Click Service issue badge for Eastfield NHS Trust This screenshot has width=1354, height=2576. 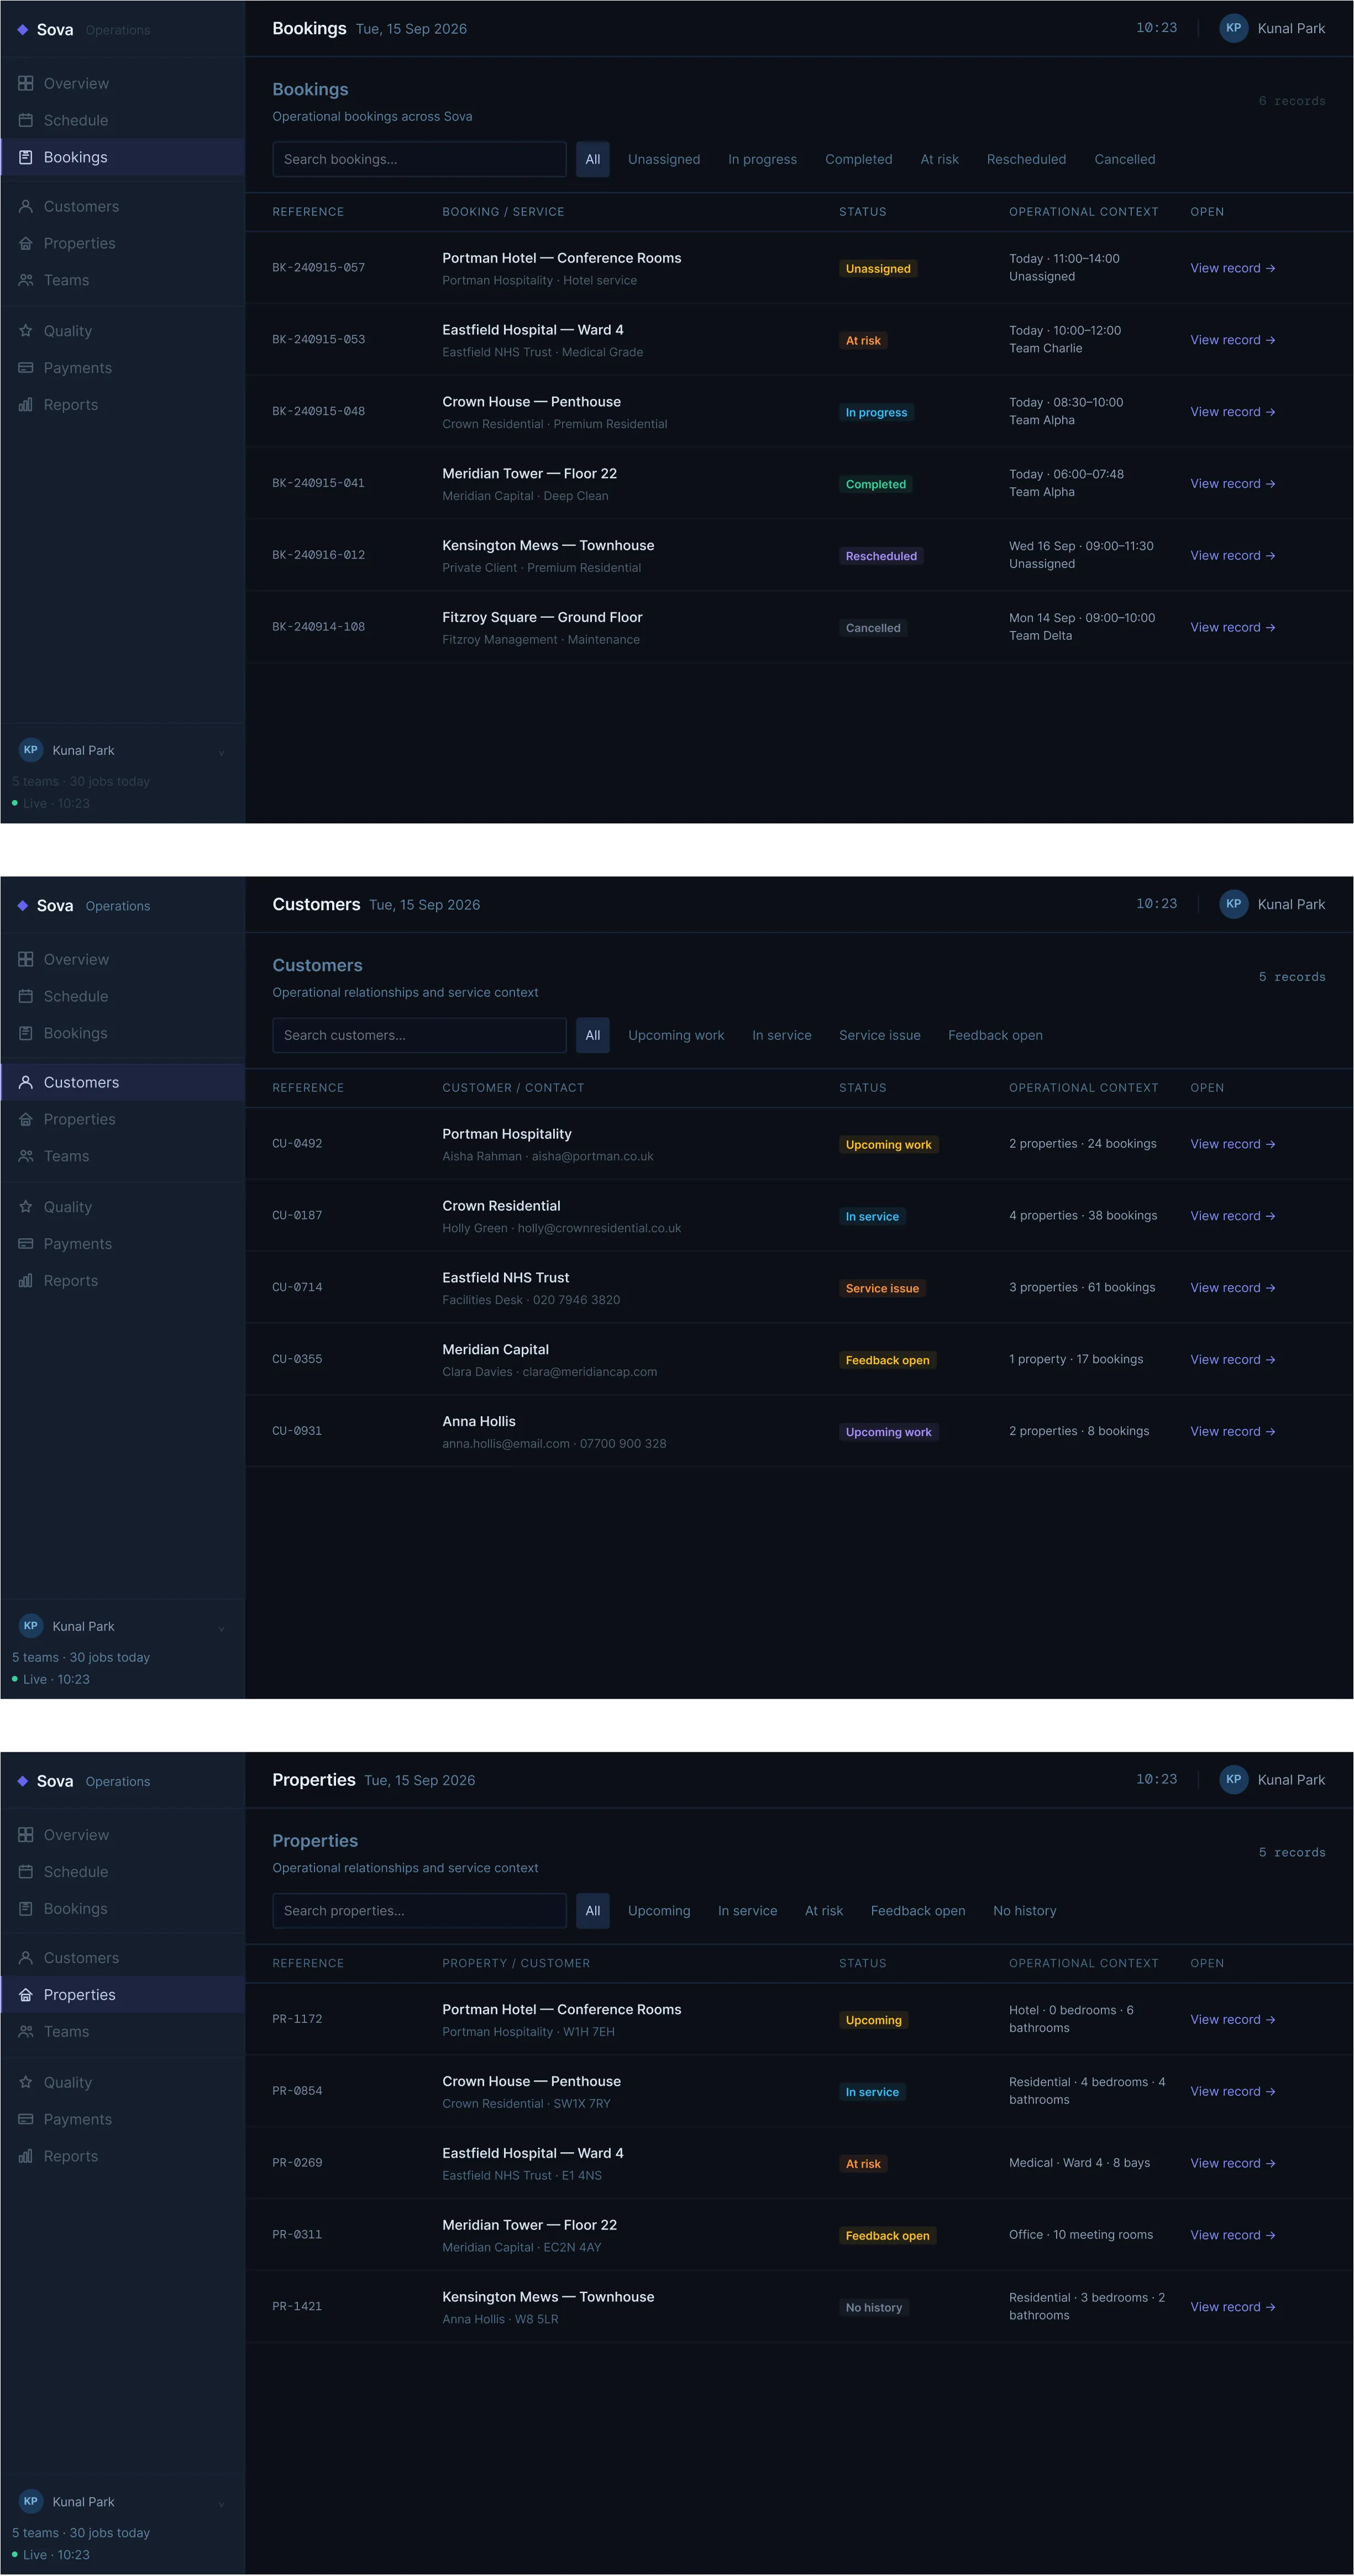point(882,1289)
